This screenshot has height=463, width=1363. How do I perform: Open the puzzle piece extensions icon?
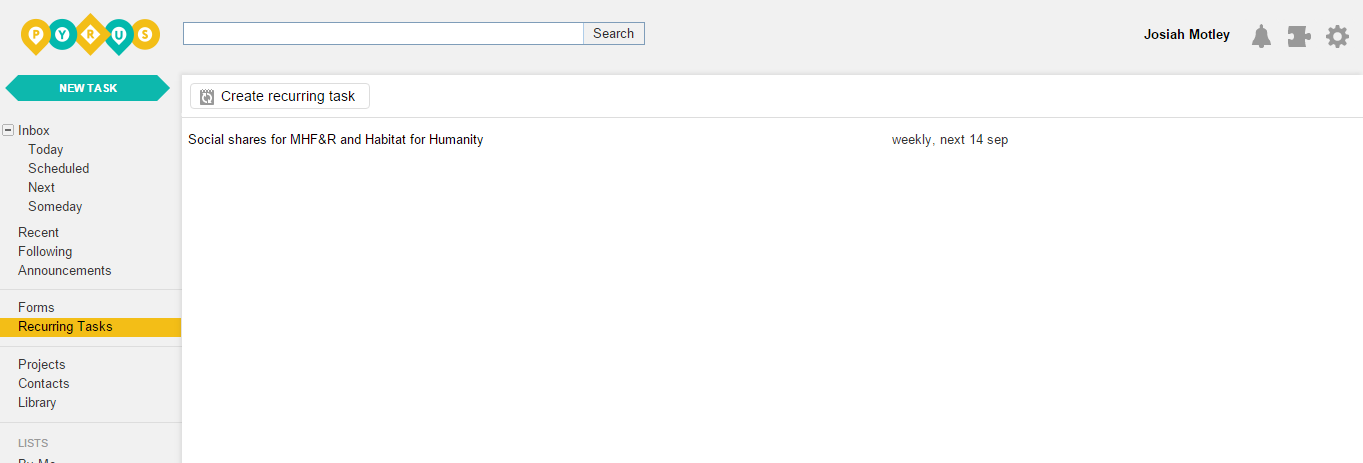1299,37
